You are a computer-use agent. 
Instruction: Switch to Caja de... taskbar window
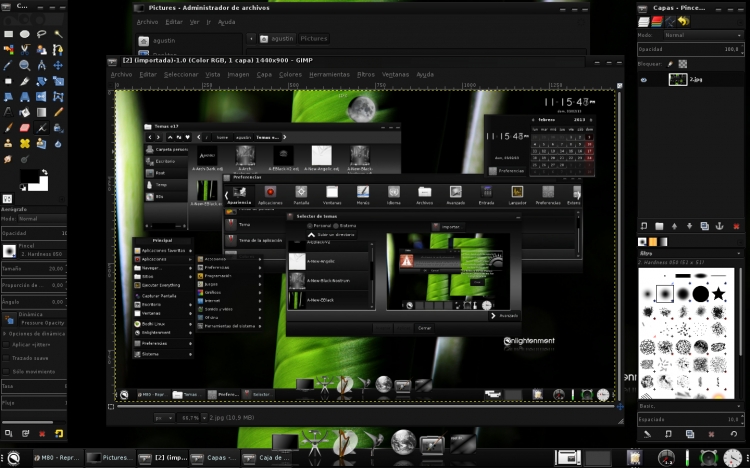point(266,458)
